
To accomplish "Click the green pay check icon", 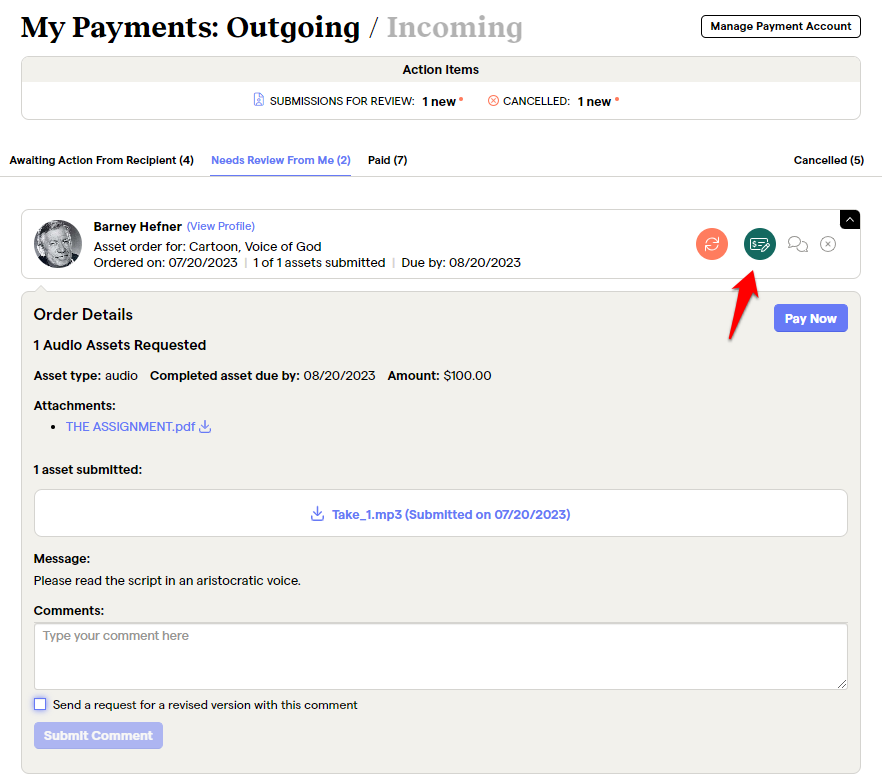I will coord(759,244).
